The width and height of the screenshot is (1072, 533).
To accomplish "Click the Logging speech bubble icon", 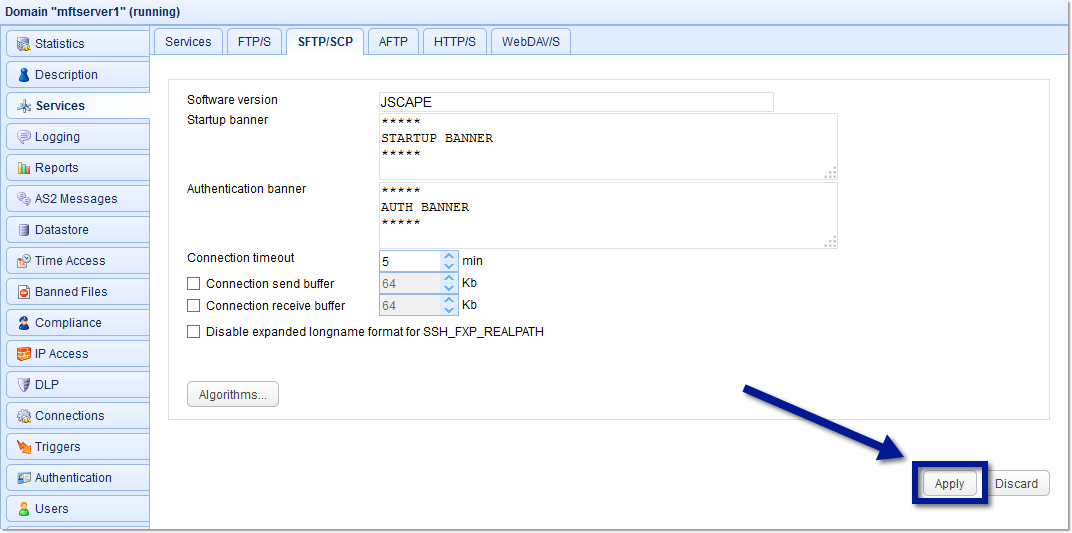I will (x=24, y=137).
